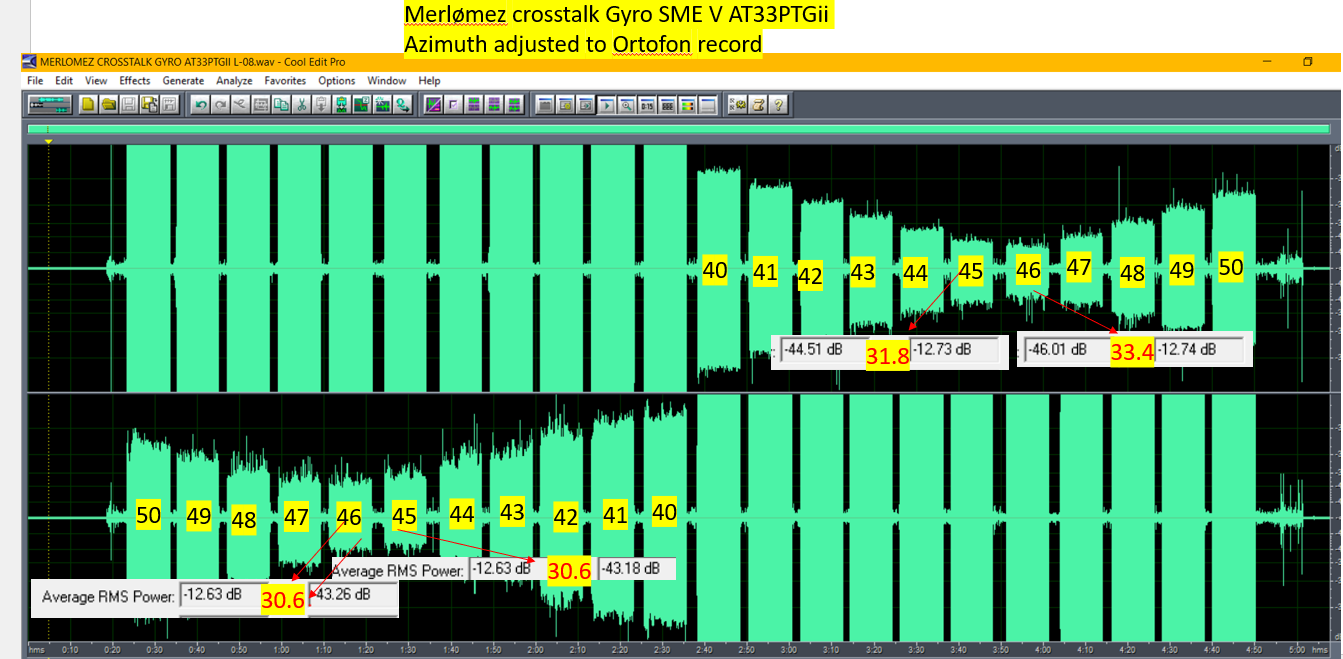Click the time display toolbar icon
1343x659 pixels.
pyautogui.click(x=646, y=104)
